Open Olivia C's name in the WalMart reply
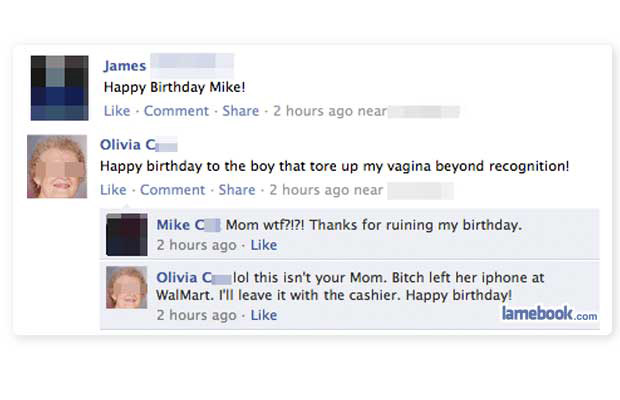This screenshot has height=400, width=620. pyautogui.click(x=190, y=277)
